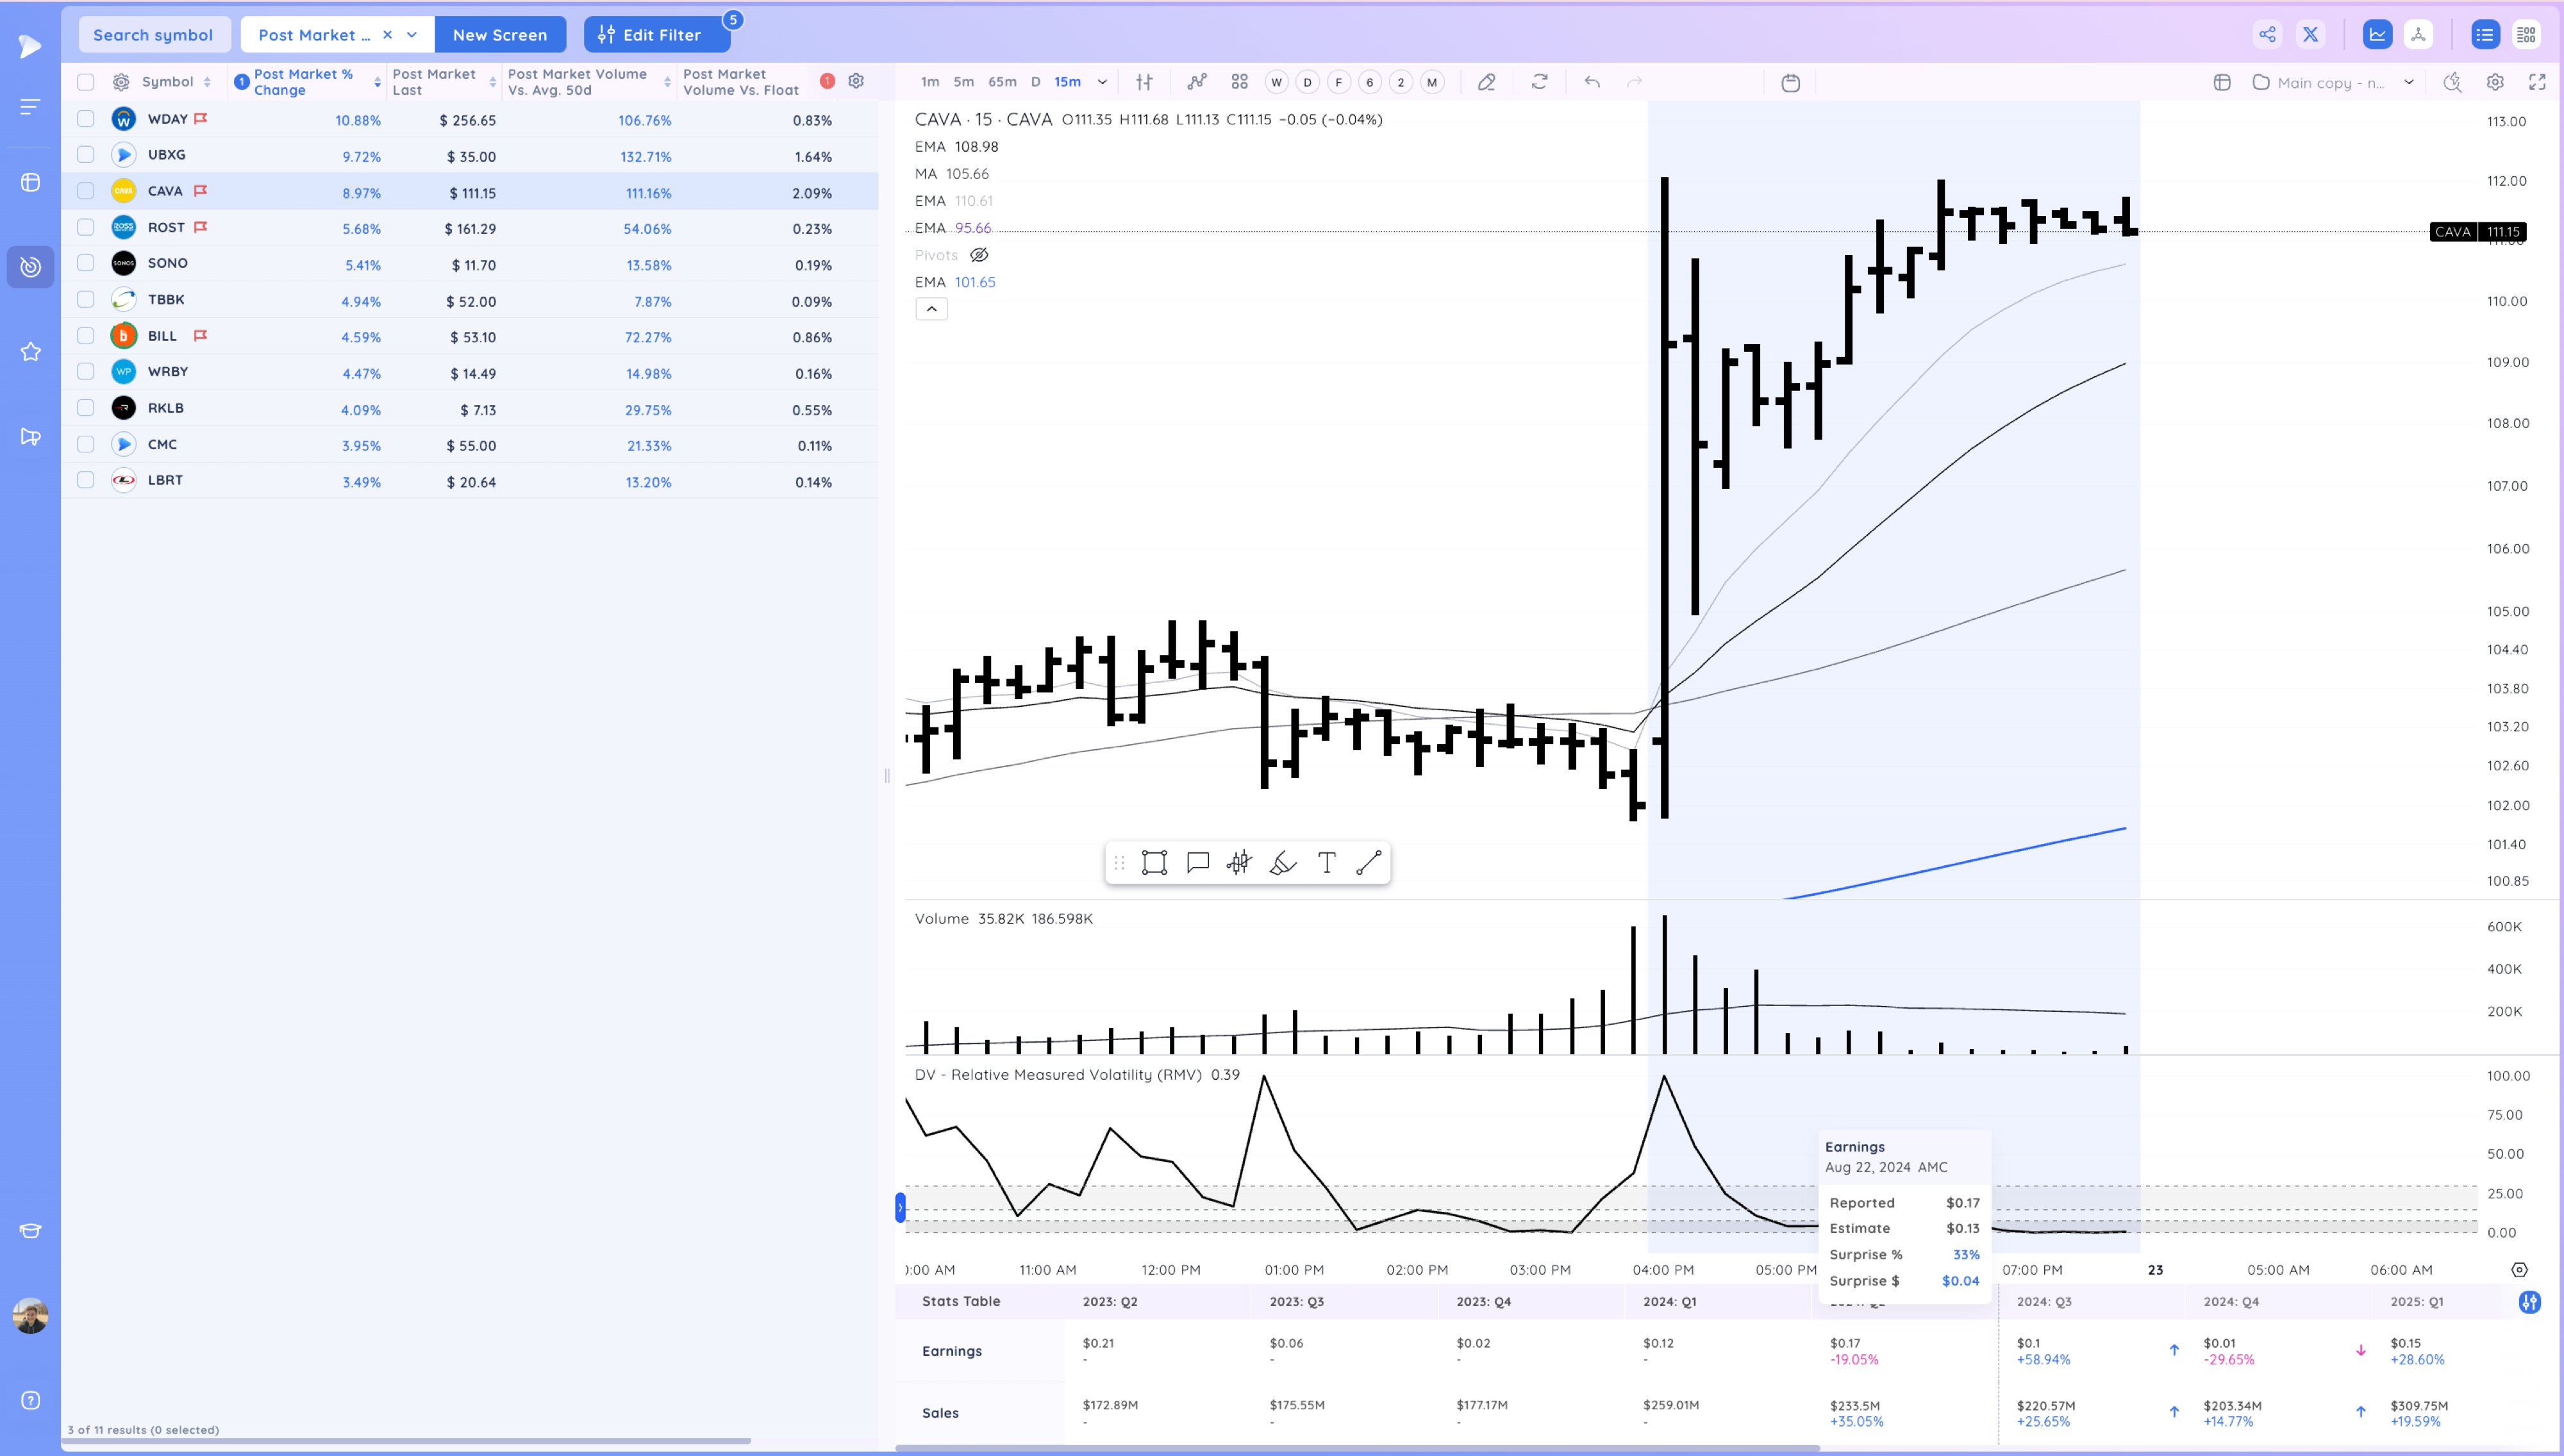Open table column settings gear

856,81
